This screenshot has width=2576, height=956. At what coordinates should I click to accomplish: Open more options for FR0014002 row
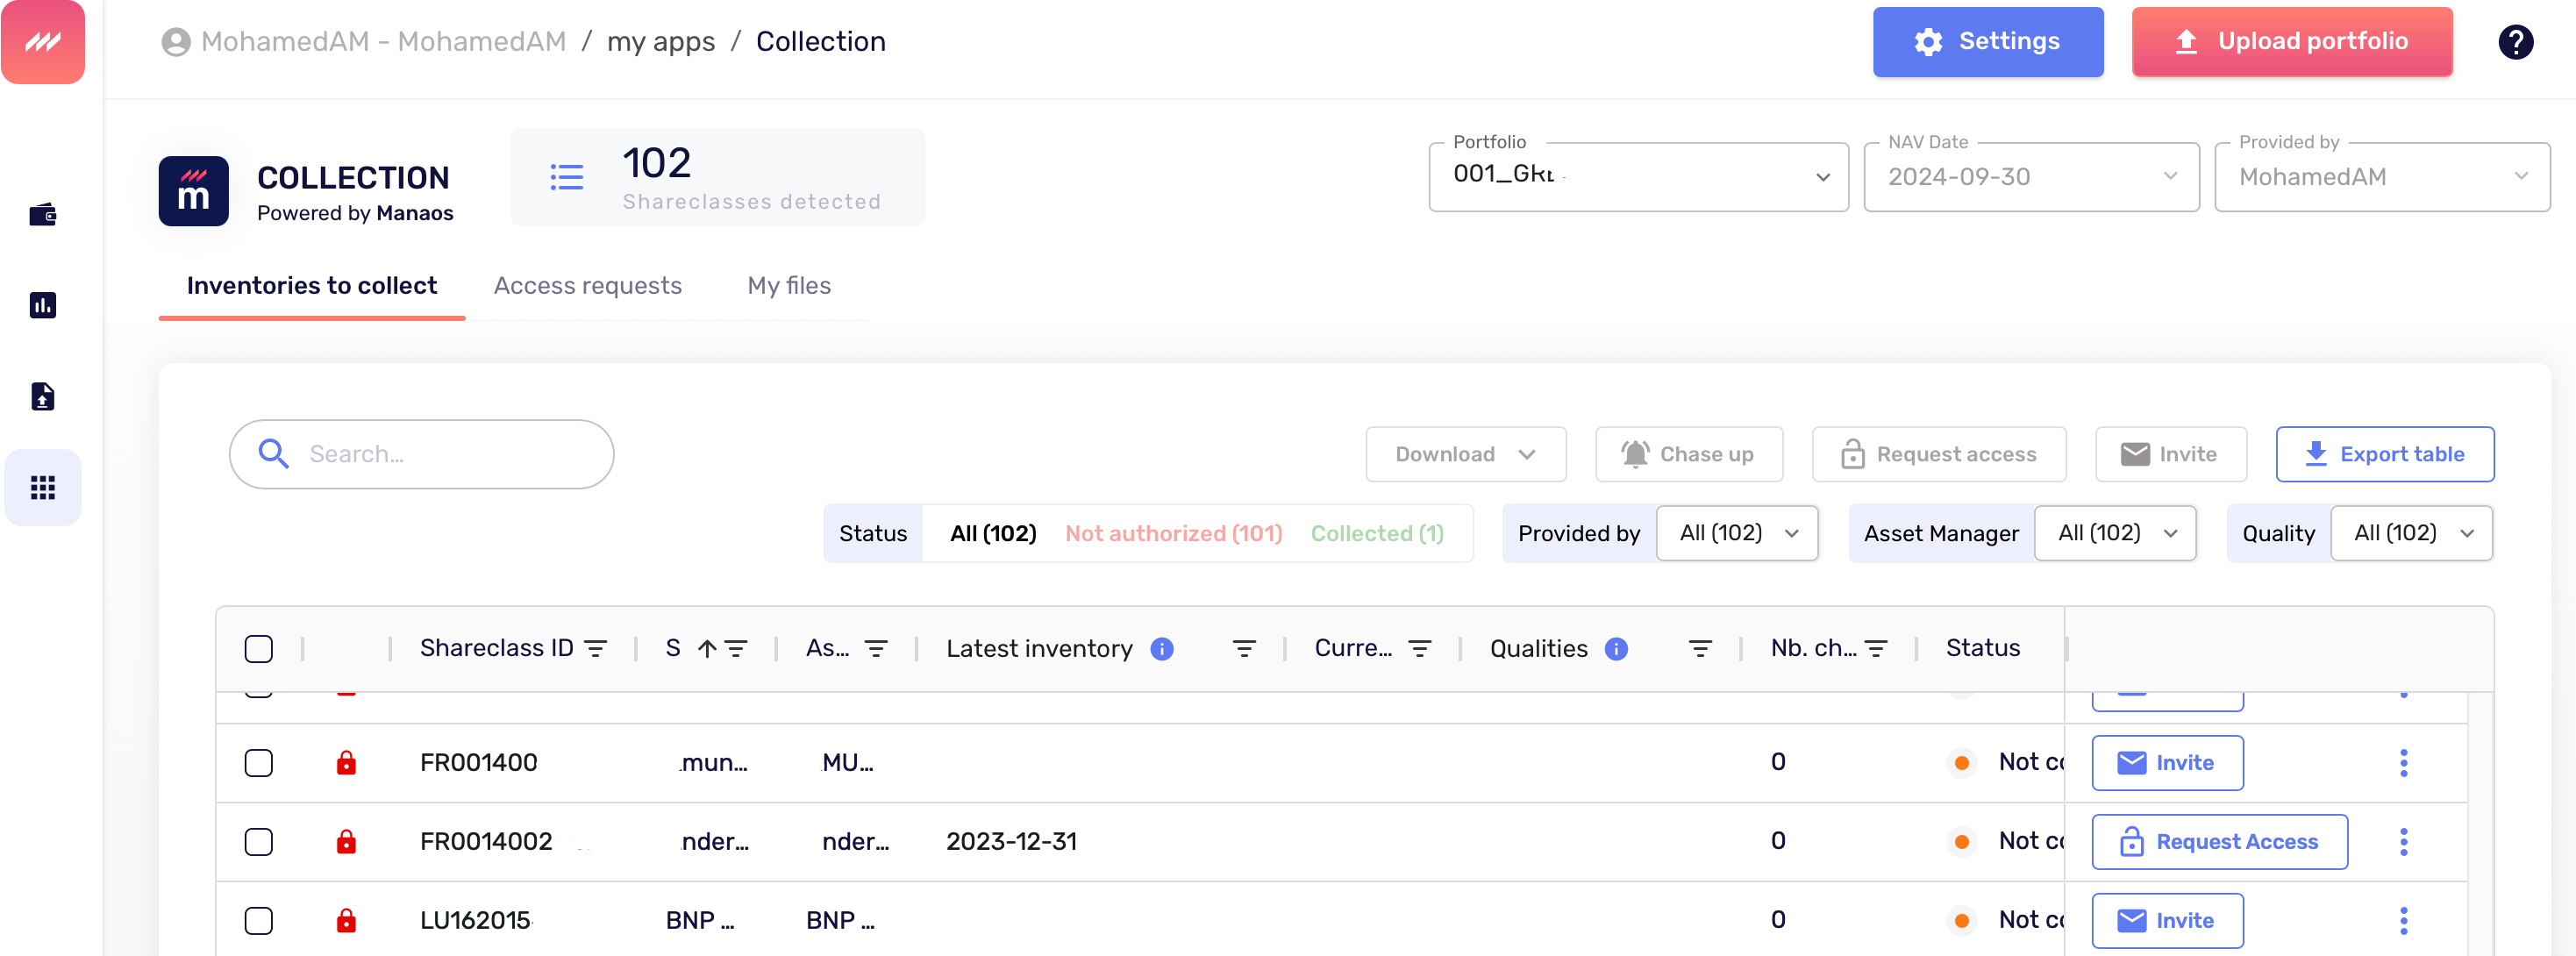(2404, 842)
